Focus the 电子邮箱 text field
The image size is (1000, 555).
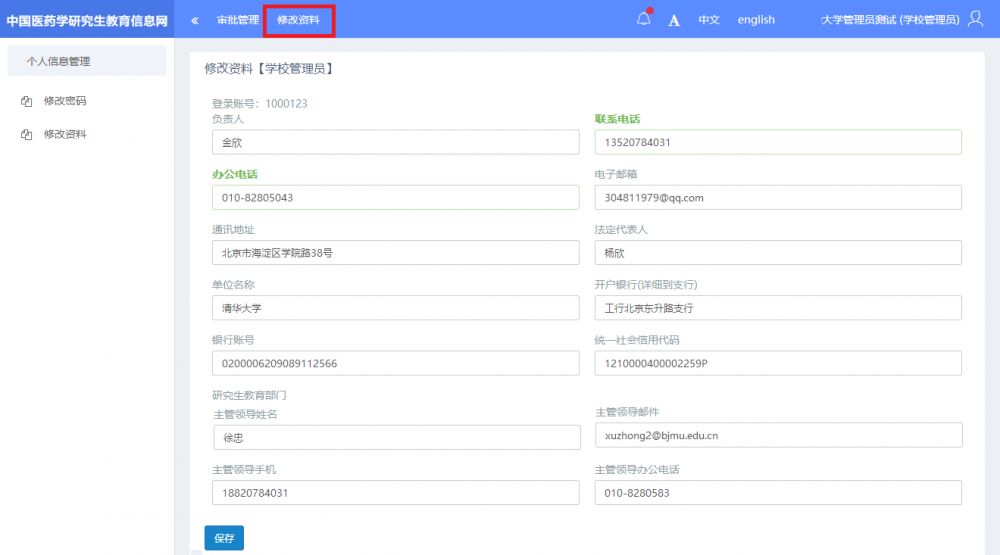click(x=778, y=198)
